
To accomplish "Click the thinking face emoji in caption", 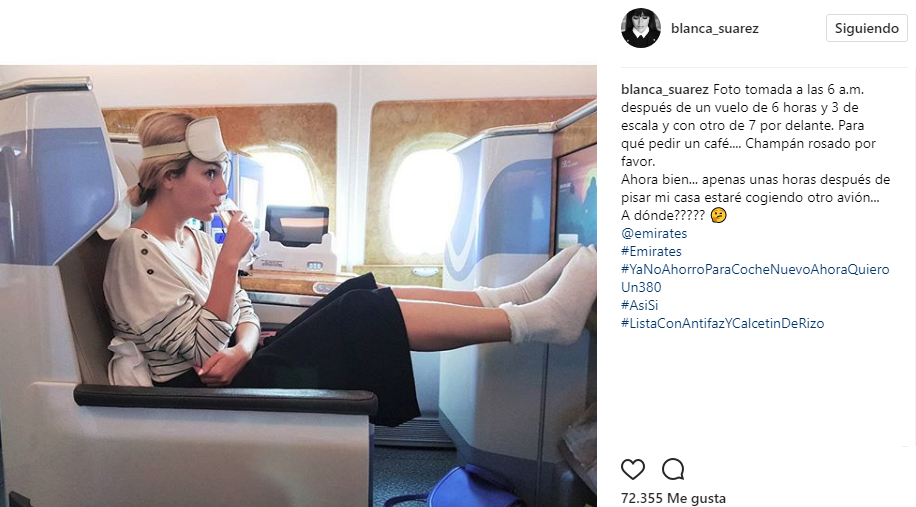I will 719,216.
